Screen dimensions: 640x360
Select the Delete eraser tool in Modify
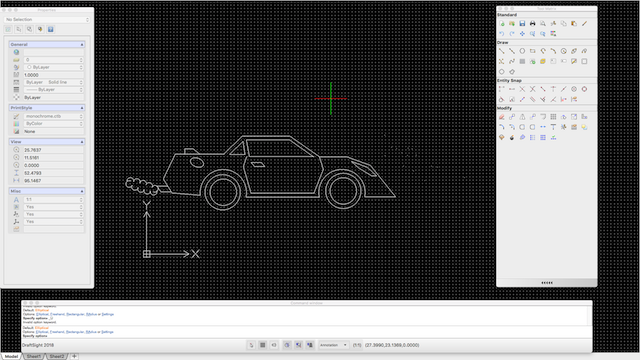pos(502,117)
